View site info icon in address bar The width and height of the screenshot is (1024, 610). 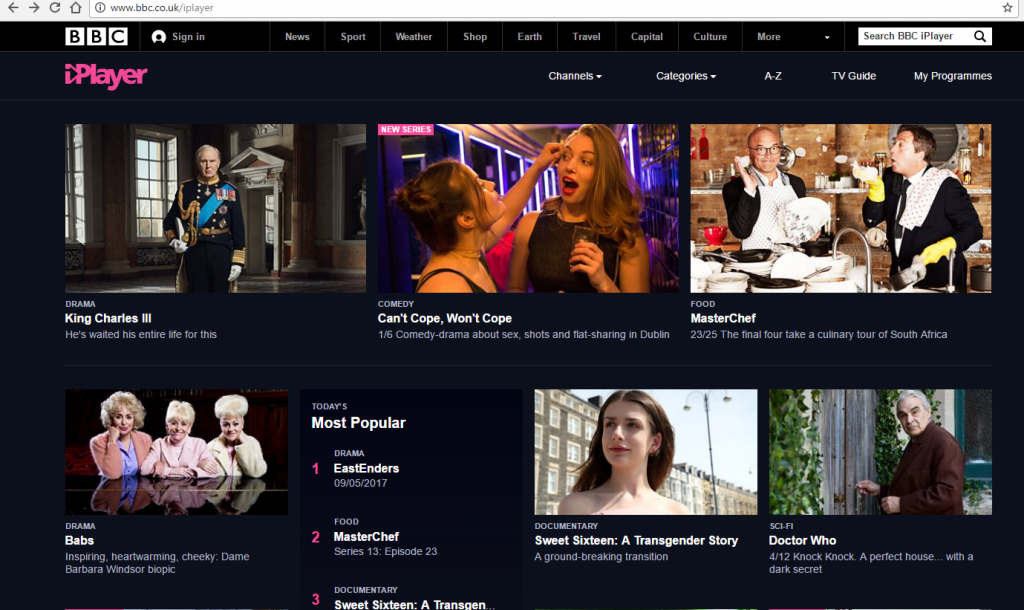[x=100, y=8]
